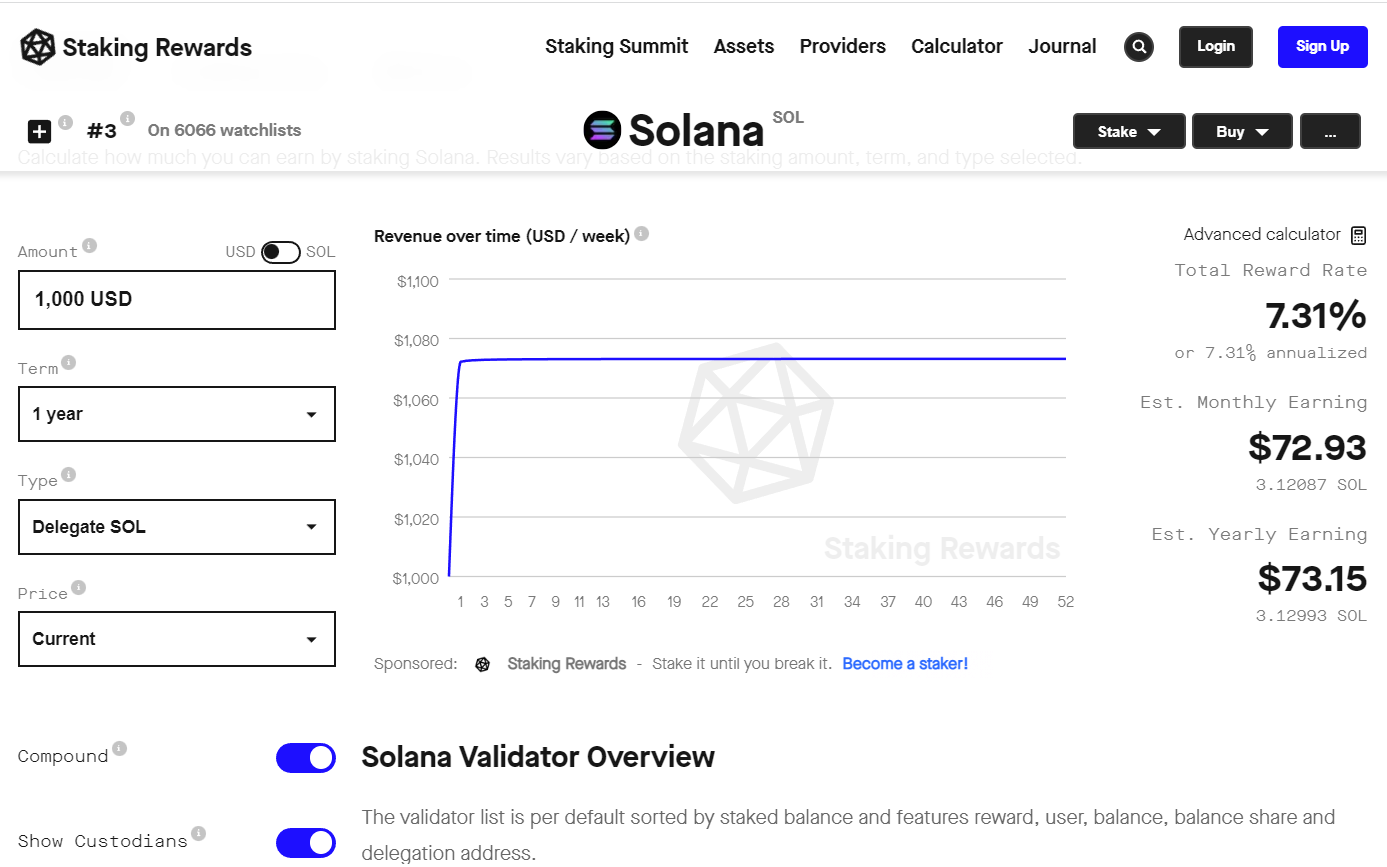Click the 7.31% total reward rate value
Viewport: 1387px width, 867px height.
click(1316, 316)
